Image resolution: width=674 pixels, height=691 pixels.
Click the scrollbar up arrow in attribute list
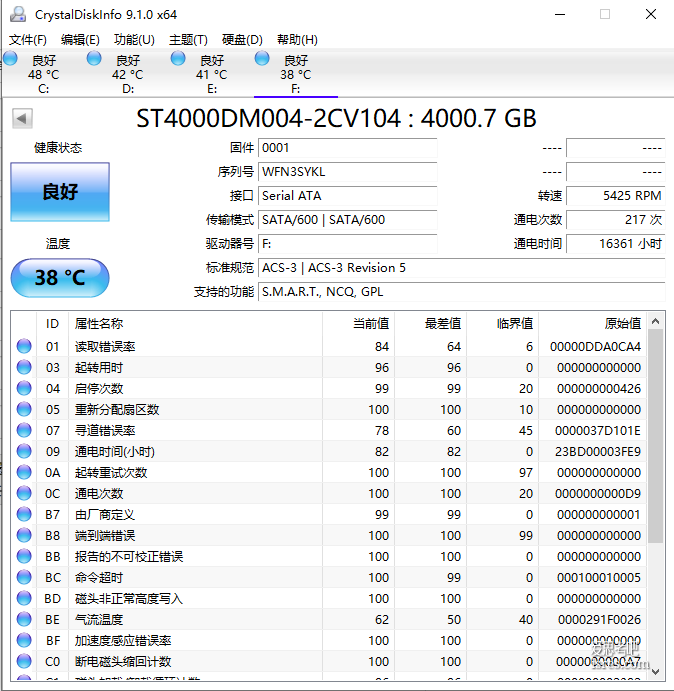(655, 321)
